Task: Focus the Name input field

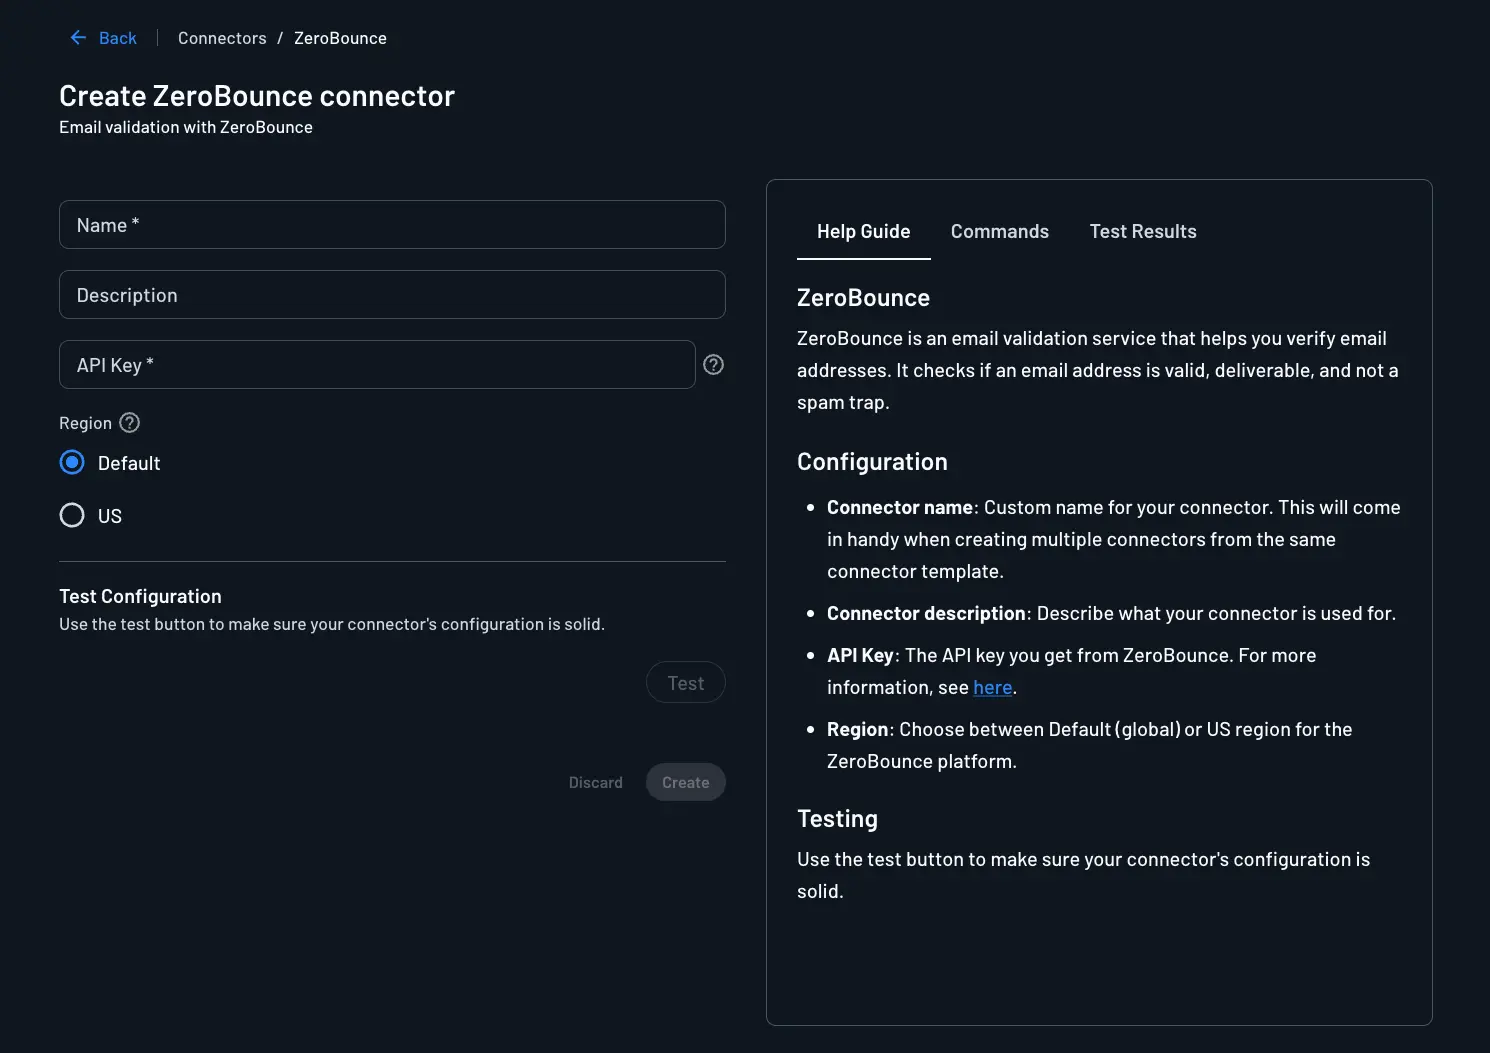Action: [392, 225]
